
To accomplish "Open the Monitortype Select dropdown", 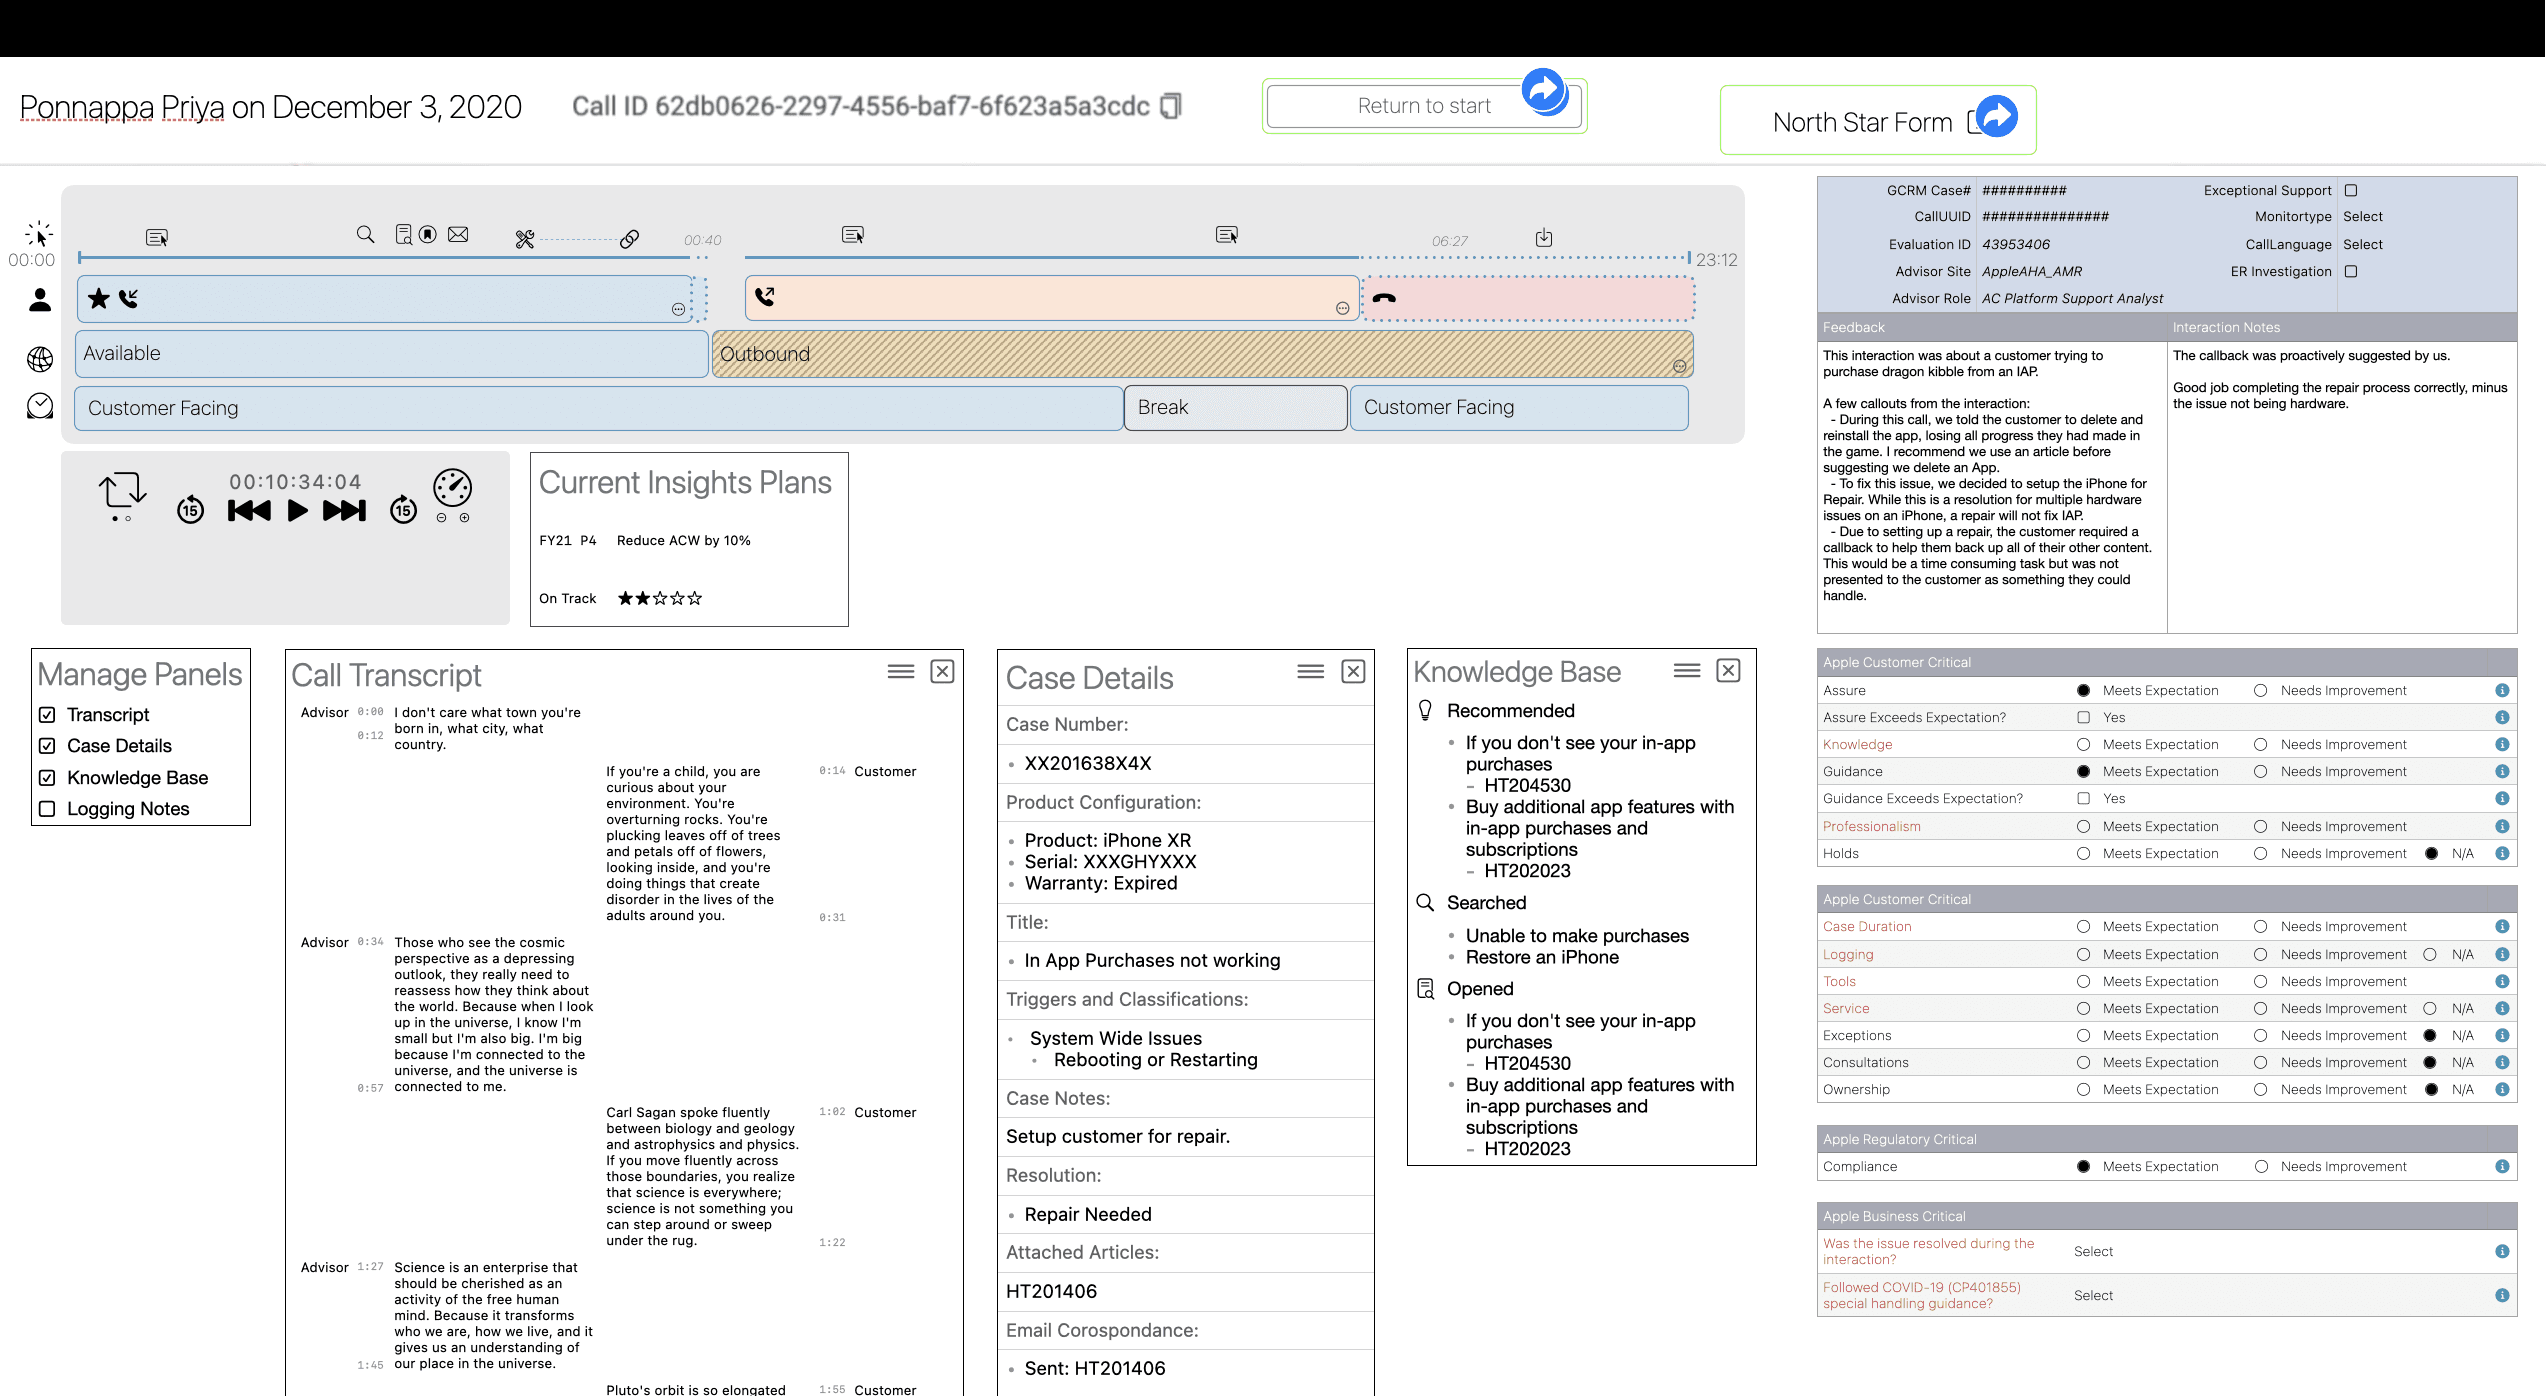I will (2362, 217).
